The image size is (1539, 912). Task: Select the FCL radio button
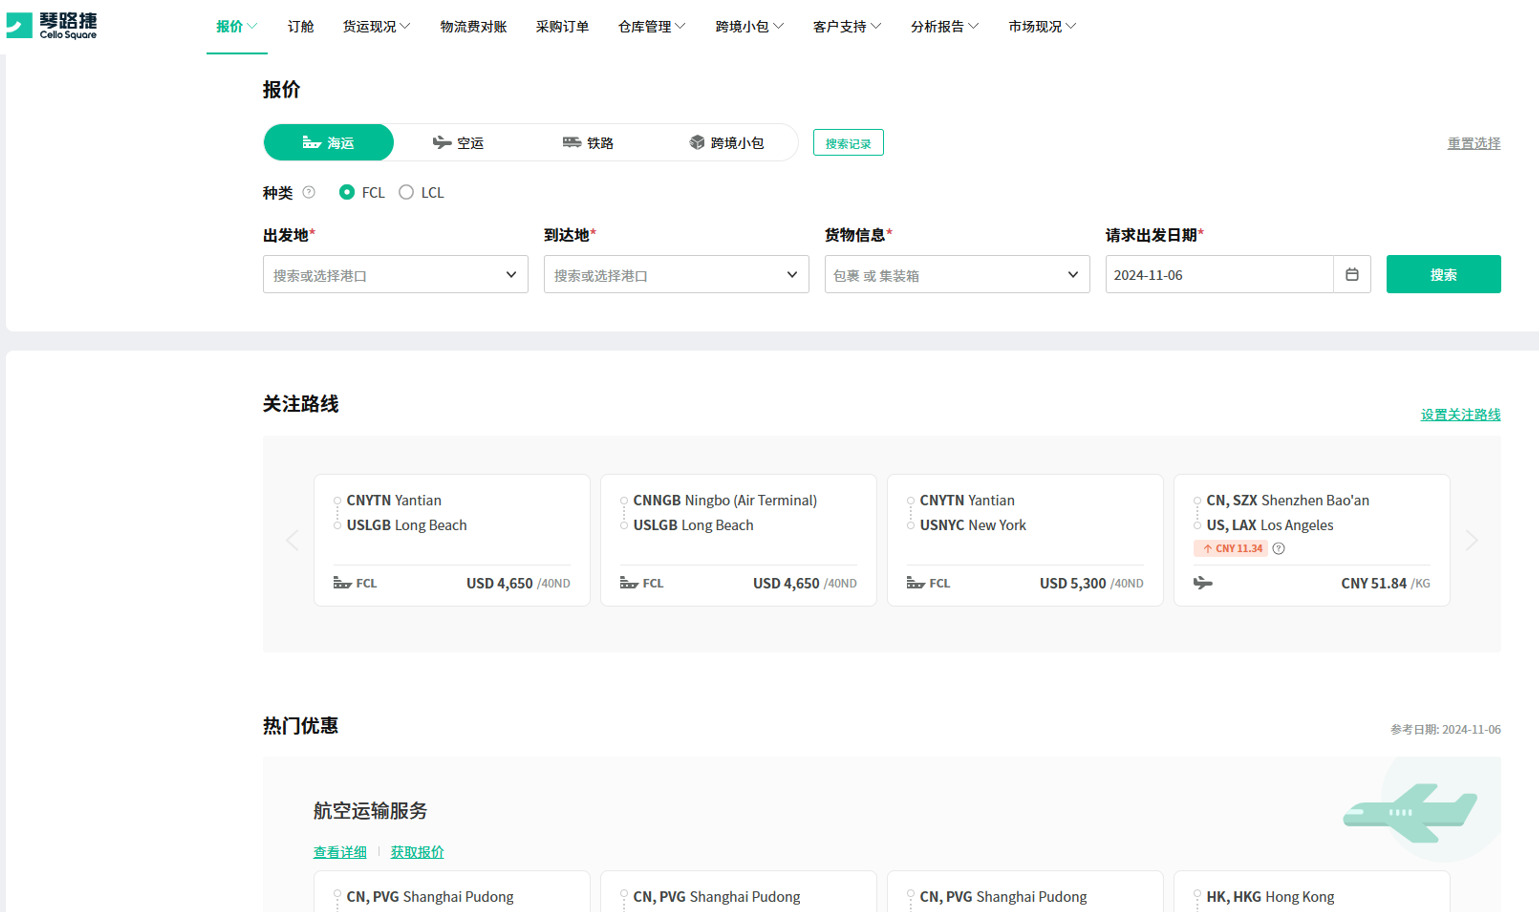(x=345, y=192)
